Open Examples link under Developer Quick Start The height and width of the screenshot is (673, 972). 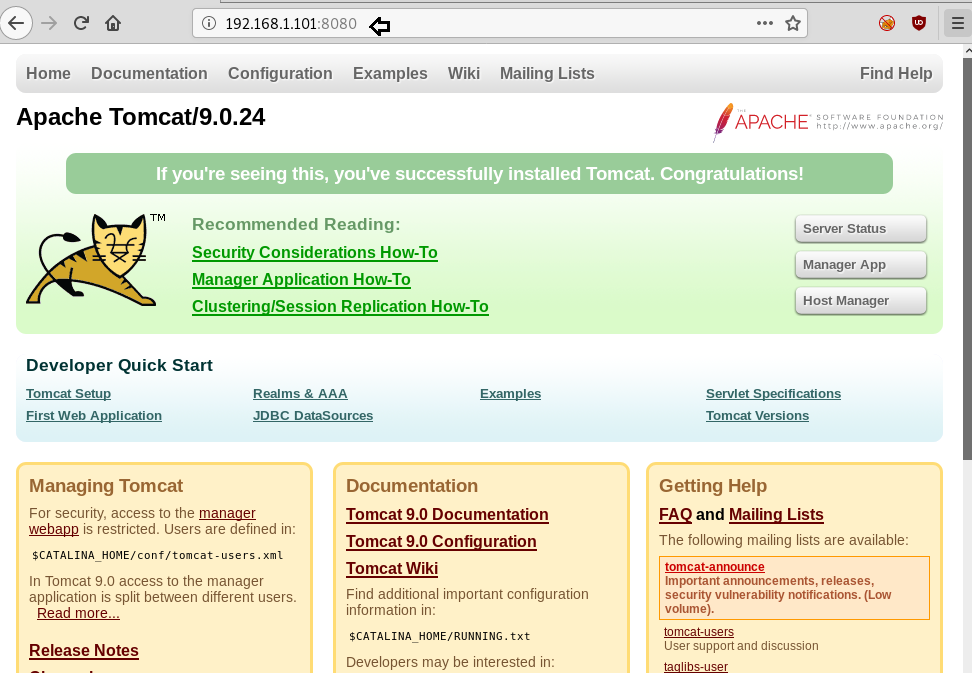(510, 394)
